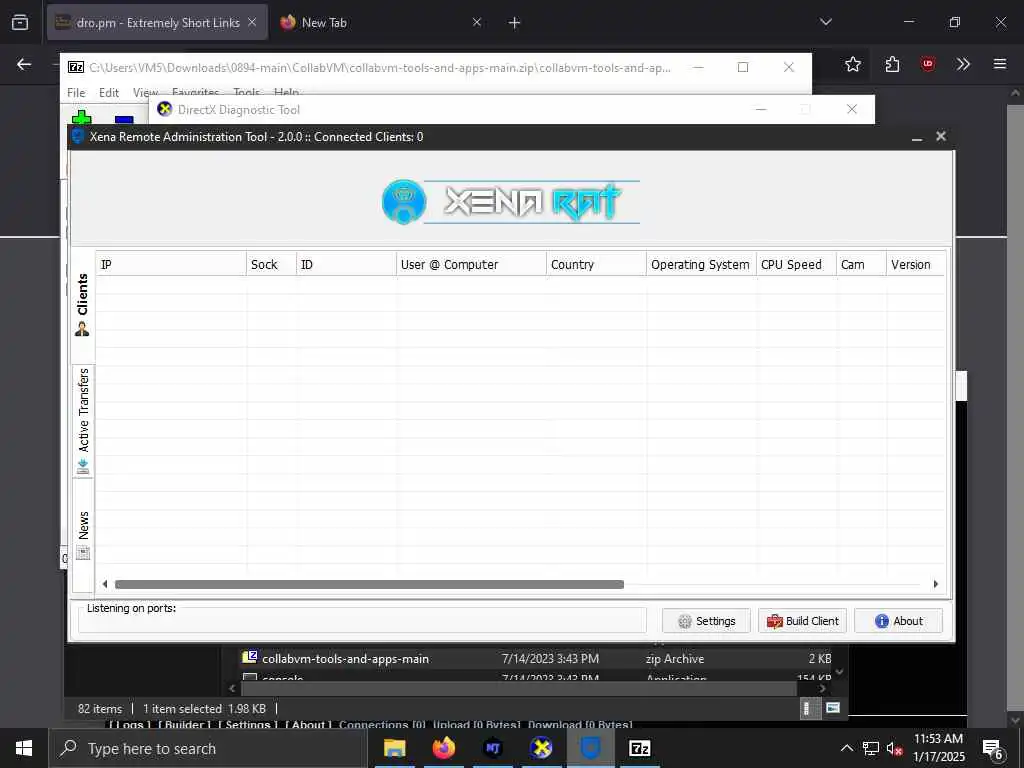Click the Xena RAT taskbar icon
This screenshot has height=768, width=1024.
(590, 748)
